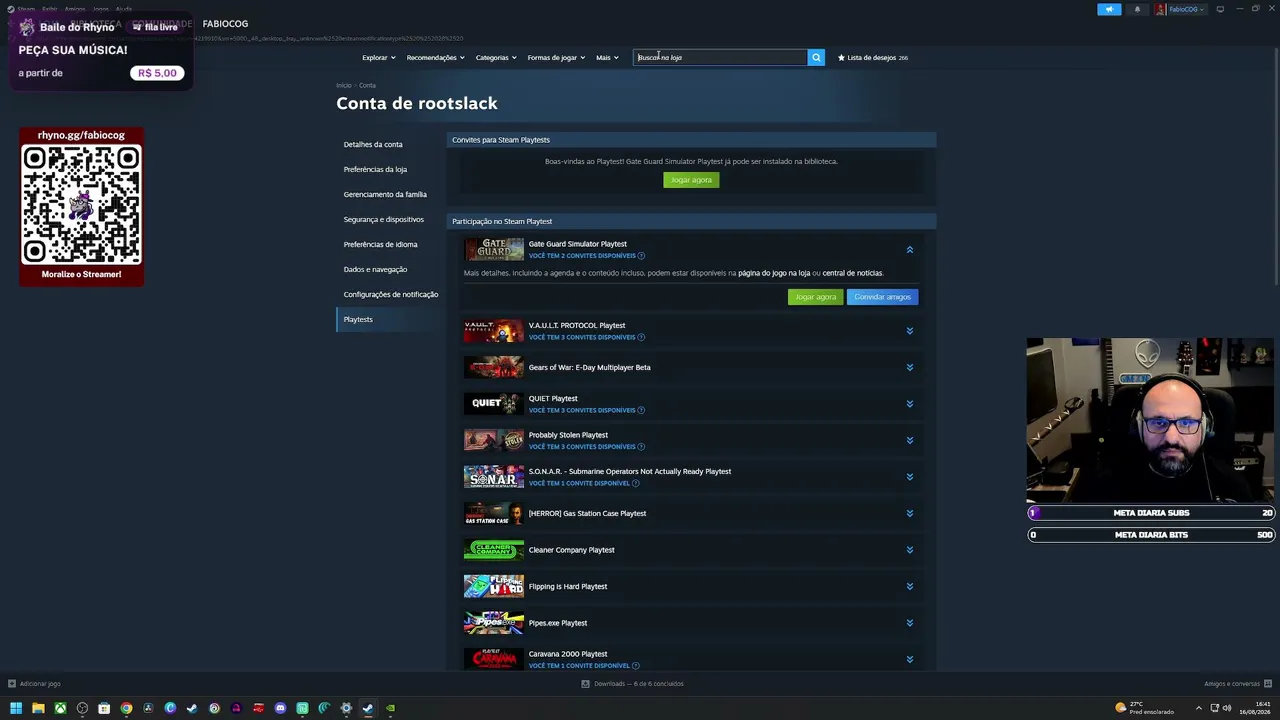Collapse the Gate Guard Simulator Playtest row
1280x720 pixels.
pos(909,250)
